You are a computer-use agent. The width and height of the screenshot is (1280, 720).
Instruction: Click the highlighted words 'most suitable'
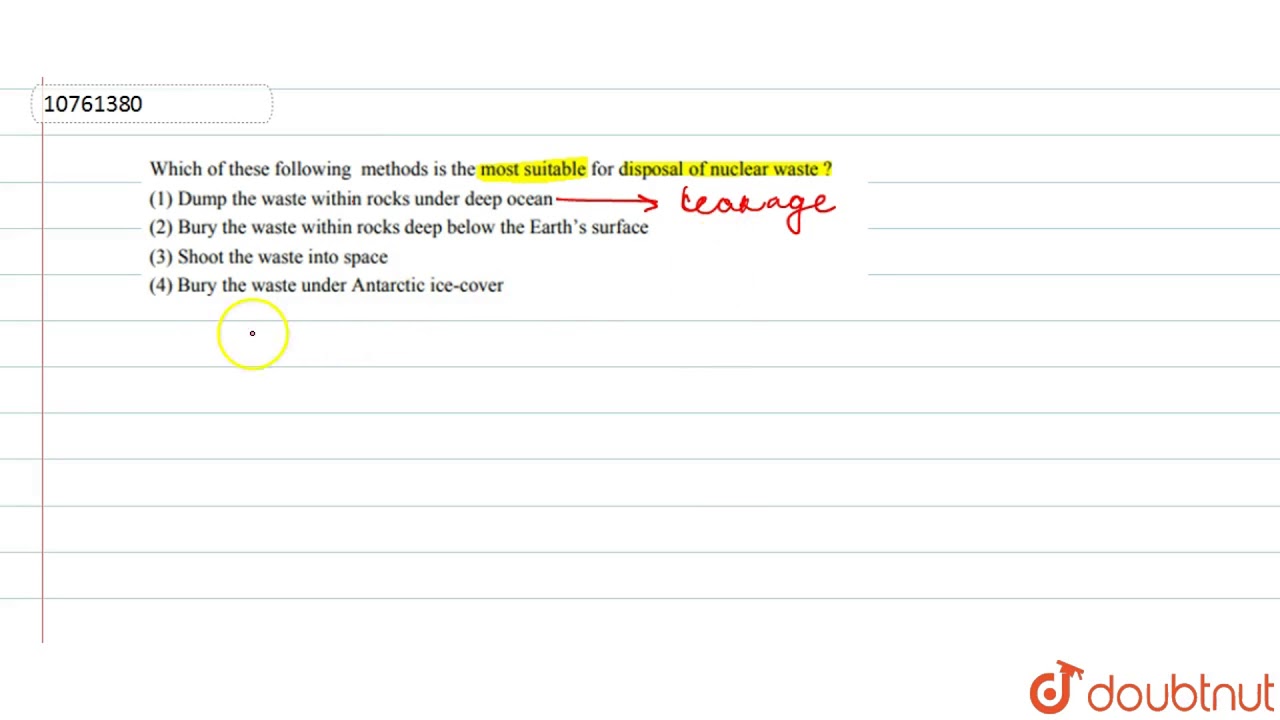(533, 169)
